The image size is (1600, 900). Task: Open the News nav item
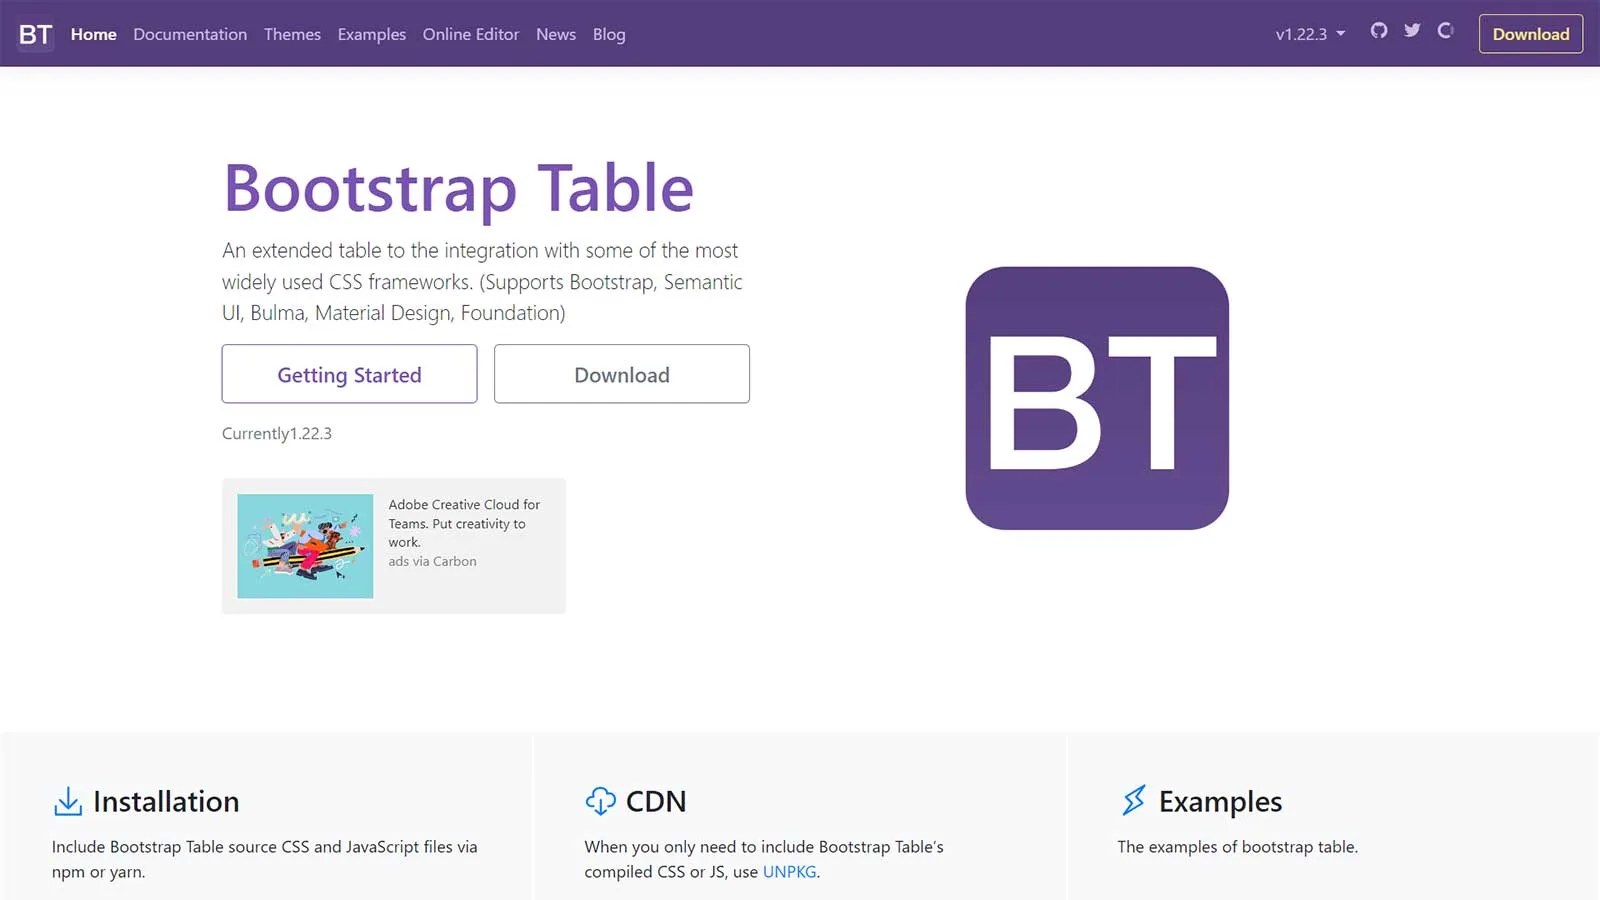556,34
